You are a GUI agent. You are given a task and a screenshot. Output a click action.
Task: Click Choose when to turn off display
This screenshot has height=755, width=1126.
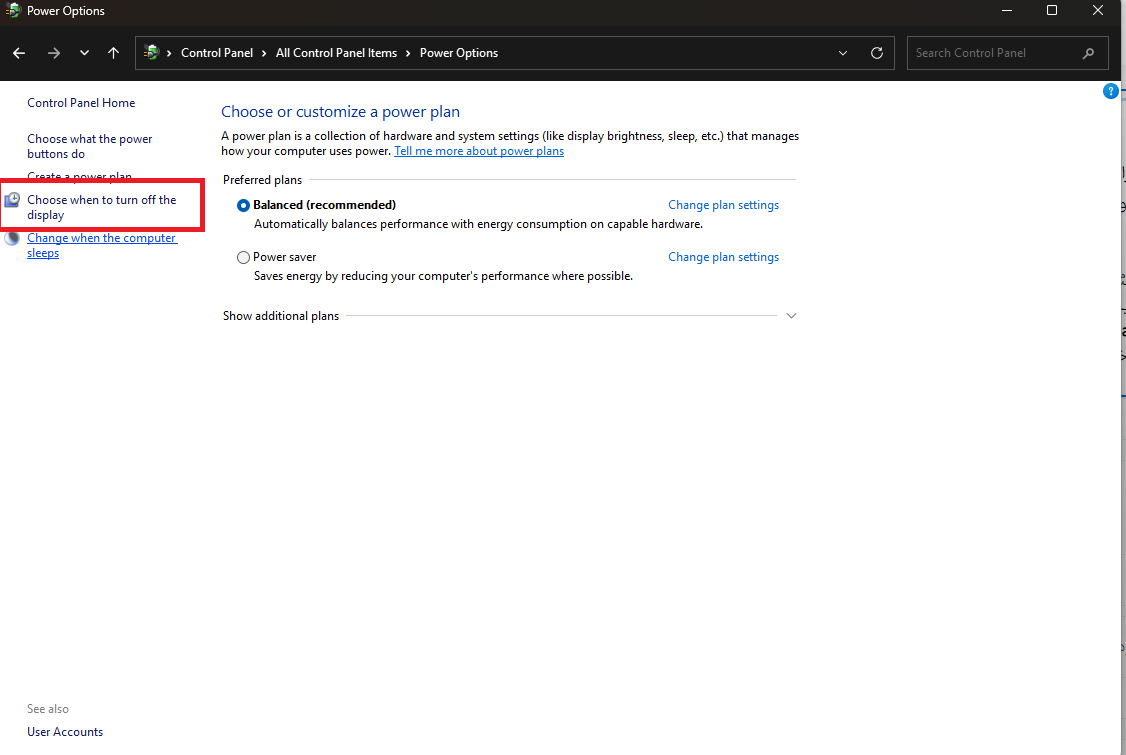[x=101, y=207]
